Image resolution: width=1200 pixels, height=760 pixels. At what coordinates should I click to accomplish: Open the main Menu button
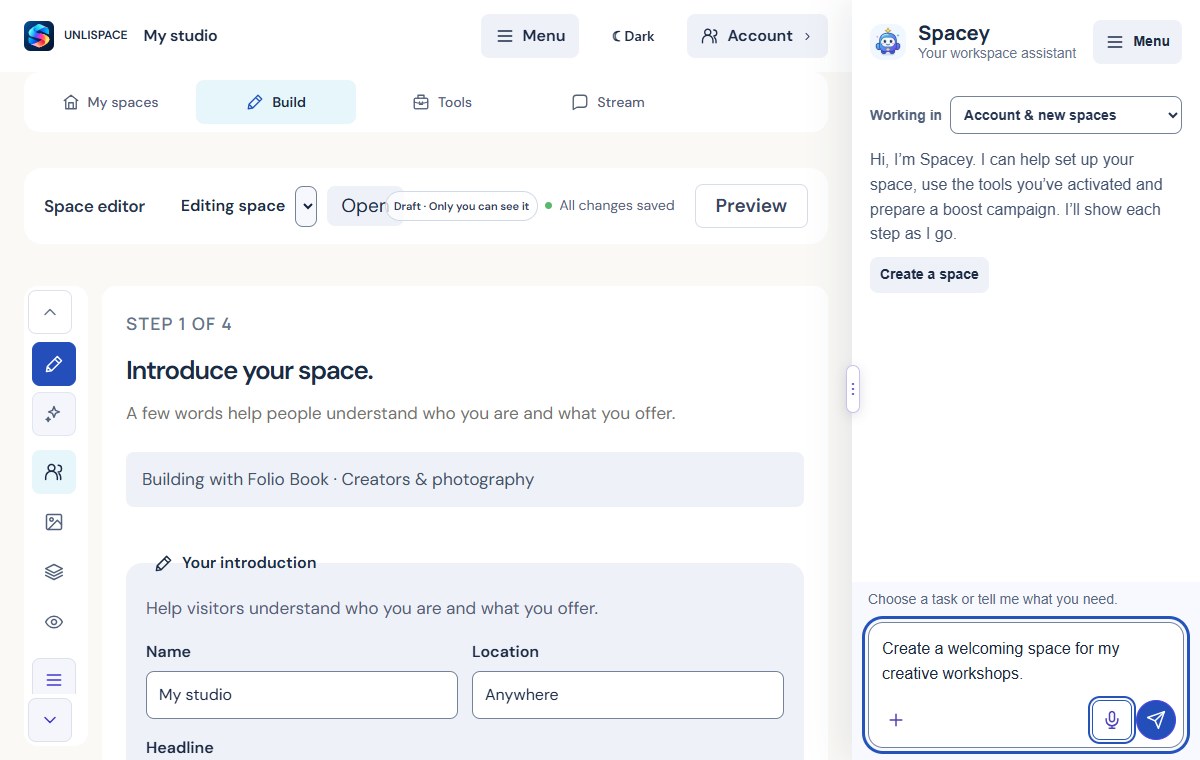pyautogui.click(x=530, y=36)
